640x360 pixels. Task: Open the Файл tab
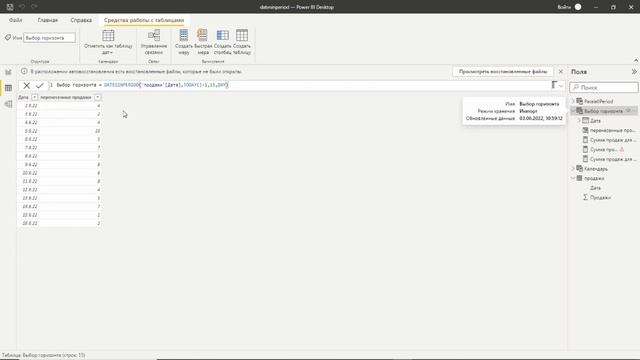click(x=16, y=20)
